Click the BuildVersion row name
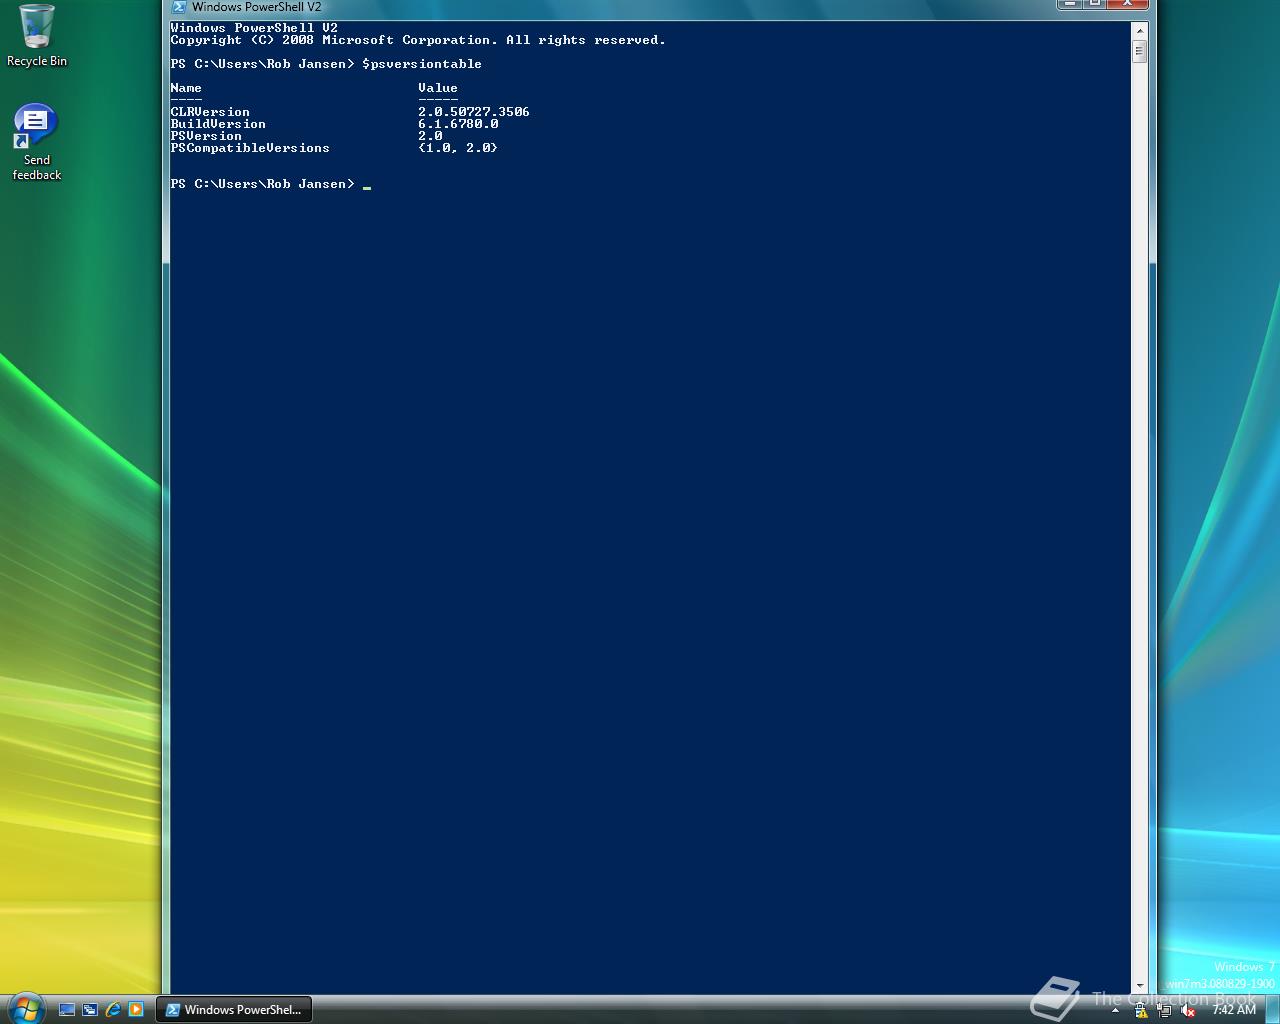This screenshot has height=1024, width=1280. pos(218,124)
